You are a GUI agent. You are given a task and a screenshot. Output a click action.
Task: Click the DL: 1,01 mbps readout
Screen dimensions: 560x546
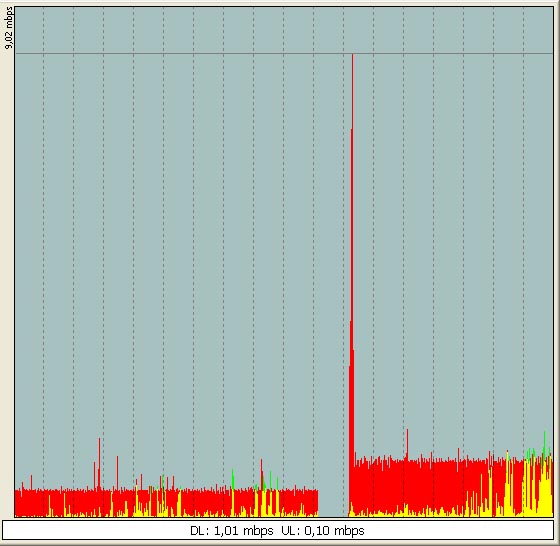(231, 530)
